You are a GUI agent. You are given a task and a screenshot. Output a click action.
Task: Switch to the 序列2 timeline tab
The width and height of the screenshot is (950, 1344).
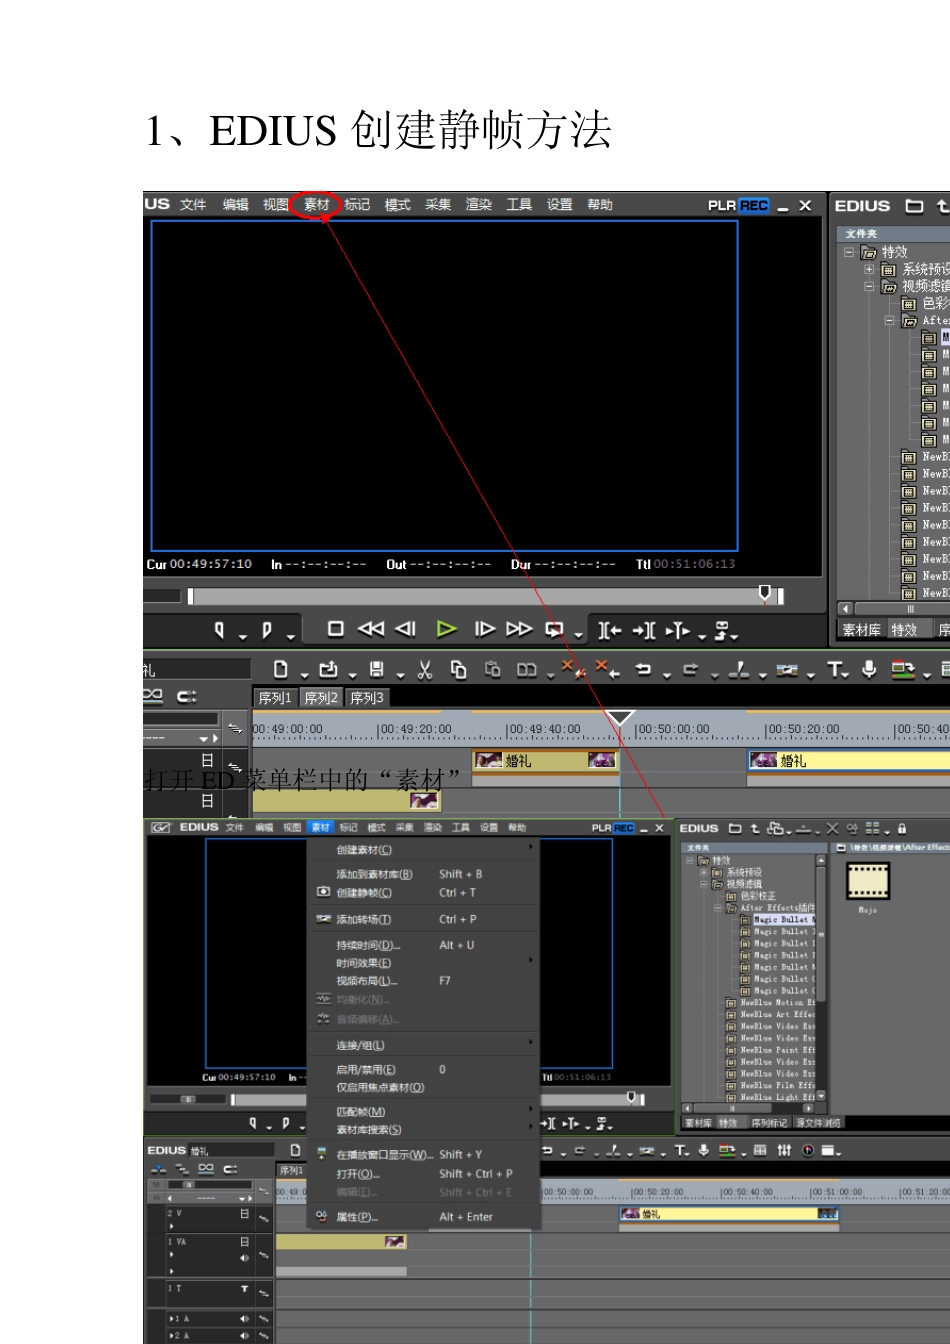[x=321, y=698]
